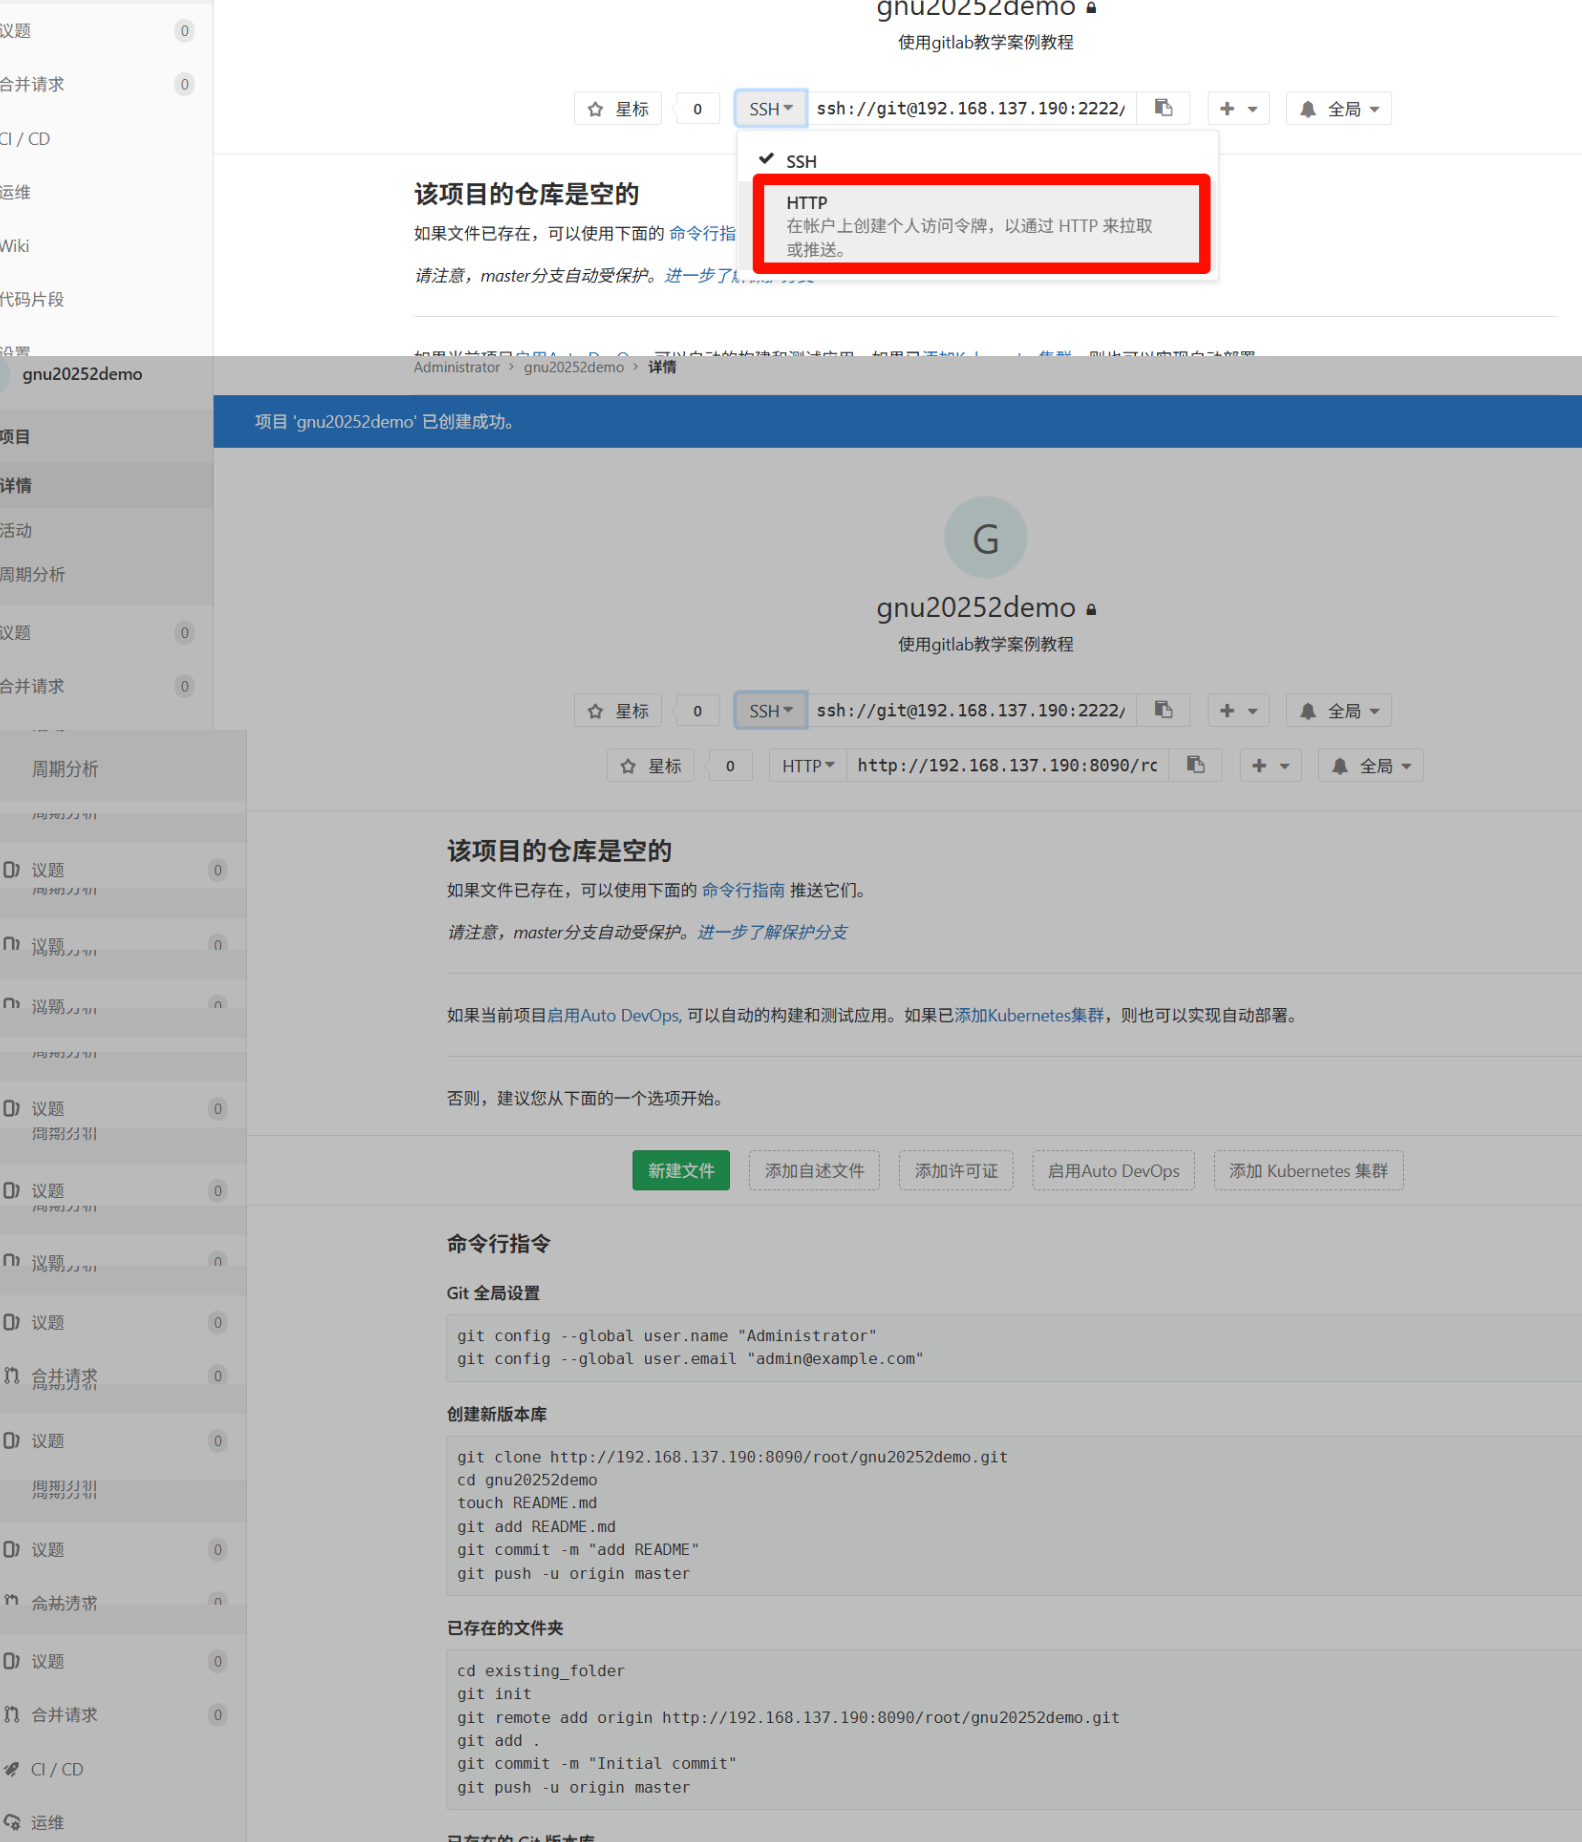Open the SSH dropdown above the open protocol menu
Image resolution: width=1582 pixels, height=1842 pixels.
[771, 108]
